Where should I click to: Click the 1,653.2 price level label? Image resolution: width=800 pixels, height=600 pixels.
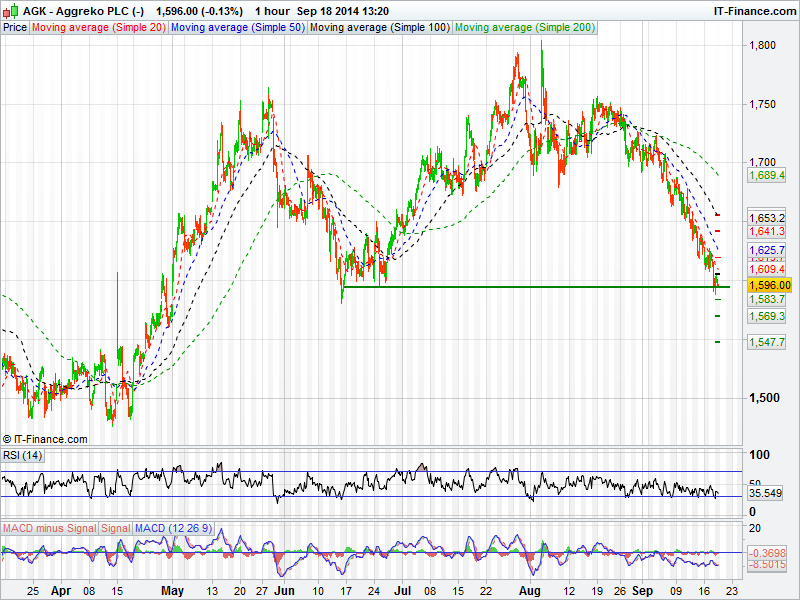[x=766, y=218]
